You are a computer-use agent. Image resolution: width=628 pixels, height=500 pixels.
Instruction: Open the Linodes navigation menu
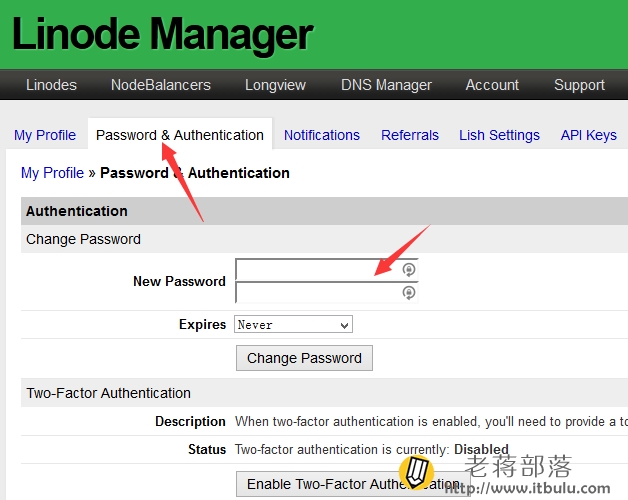[x=51, y=85]
